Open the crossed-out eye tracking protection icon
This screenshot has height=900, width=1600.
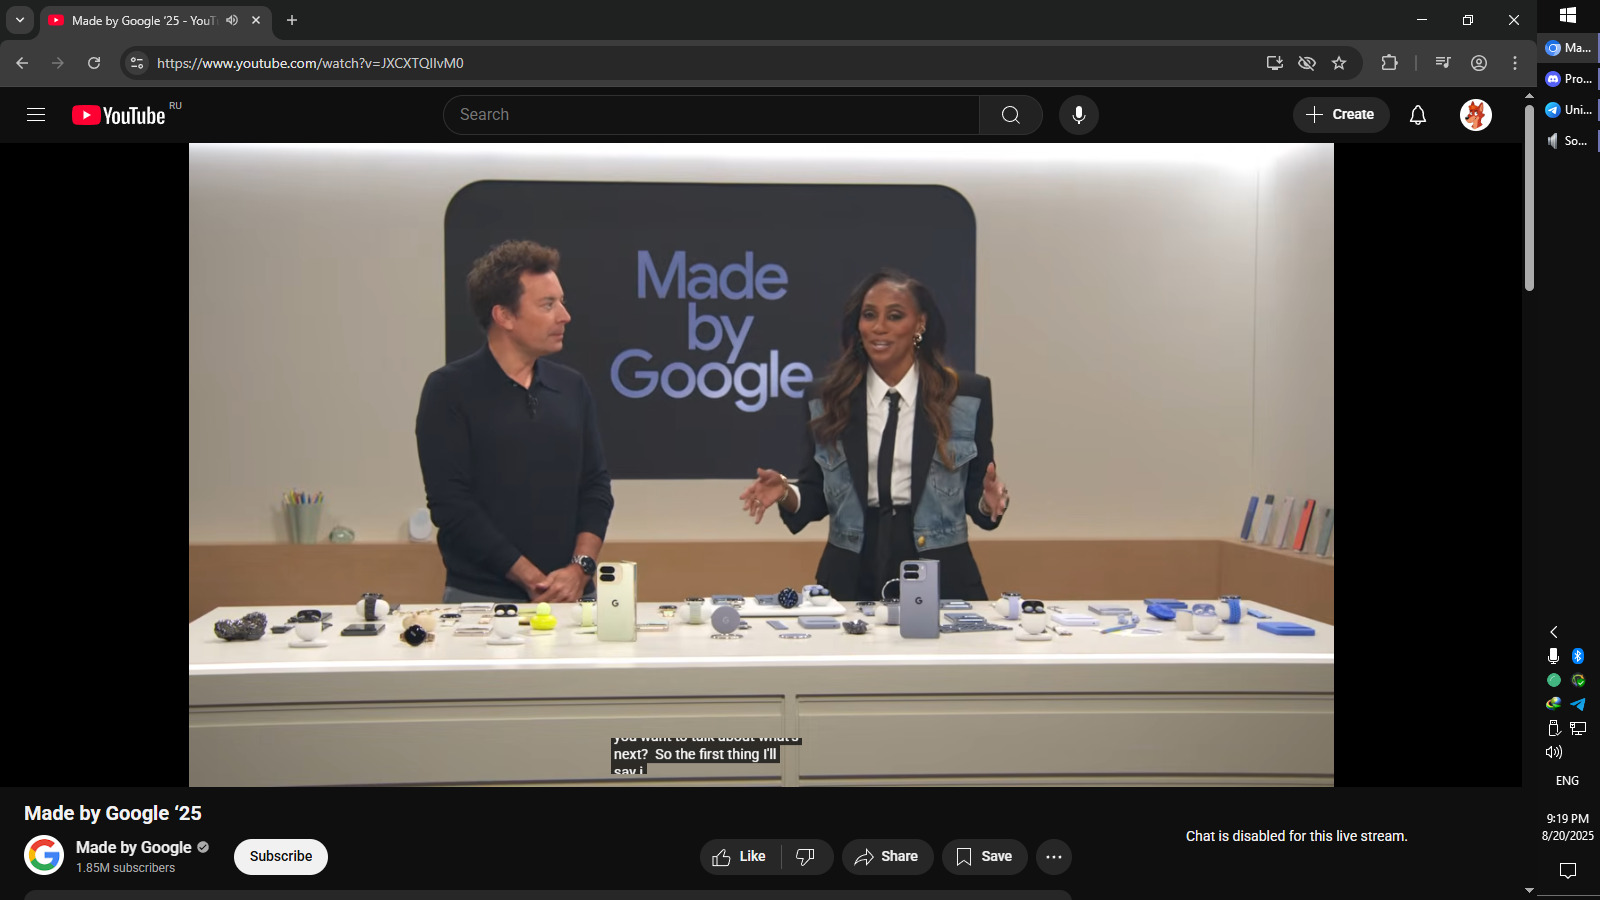coord(1307,63)
